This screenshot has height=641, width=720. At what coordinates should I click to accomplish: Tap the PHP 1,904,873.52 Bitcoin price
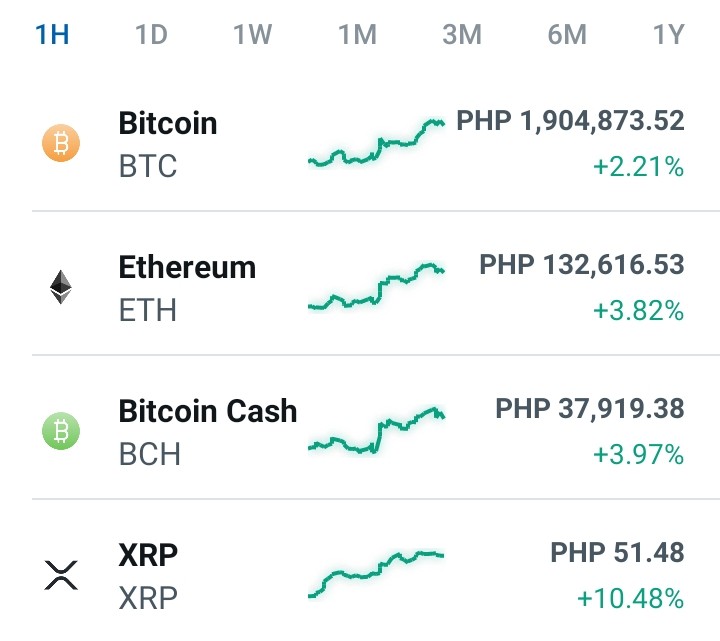(570, 121)
